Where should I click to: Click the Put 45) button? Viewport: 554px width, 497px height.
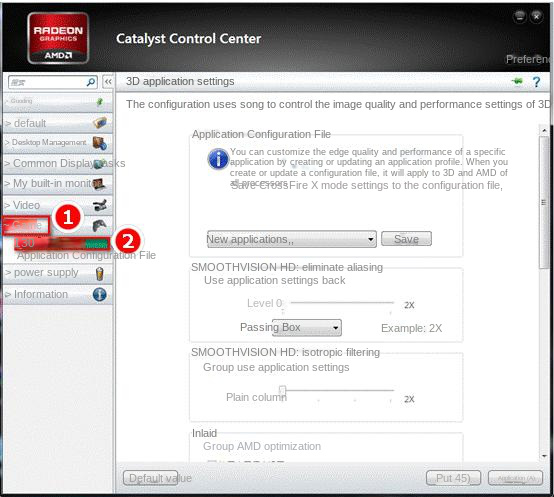pos(453,478)
